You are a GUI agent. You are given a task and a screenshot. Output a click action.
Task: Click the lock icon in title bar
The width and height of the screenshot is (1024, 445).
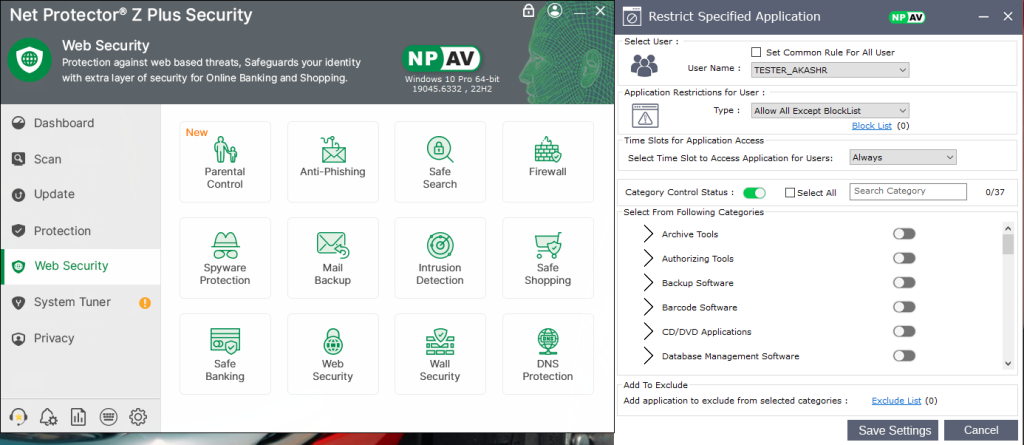click(x=528, y=11)
